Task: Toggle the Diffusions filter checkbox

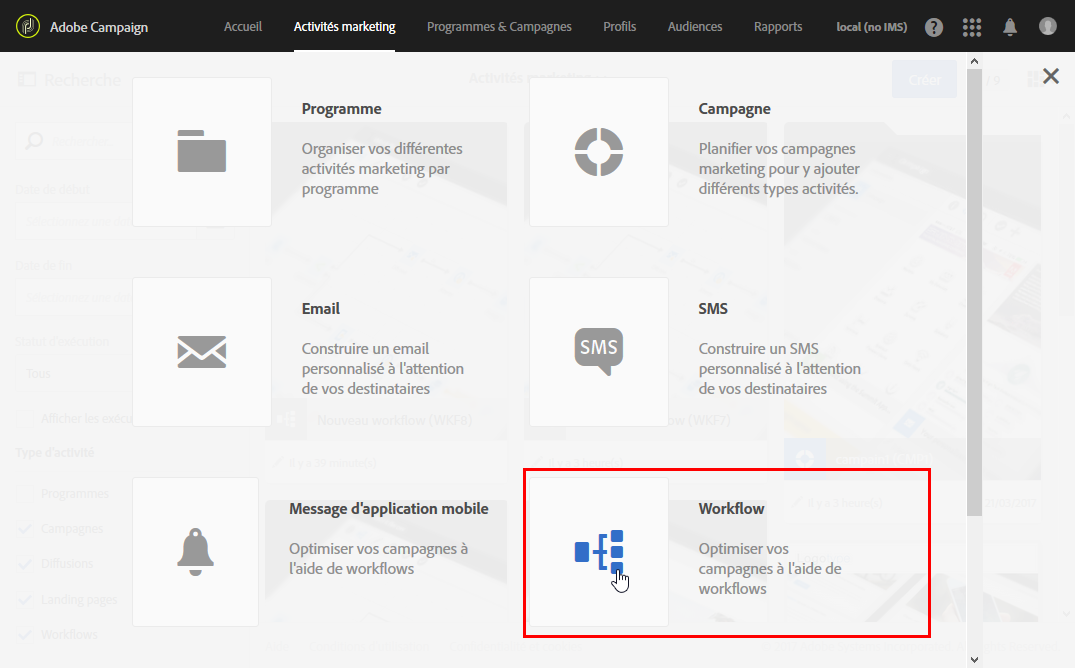Action: (x=25, y=563)
